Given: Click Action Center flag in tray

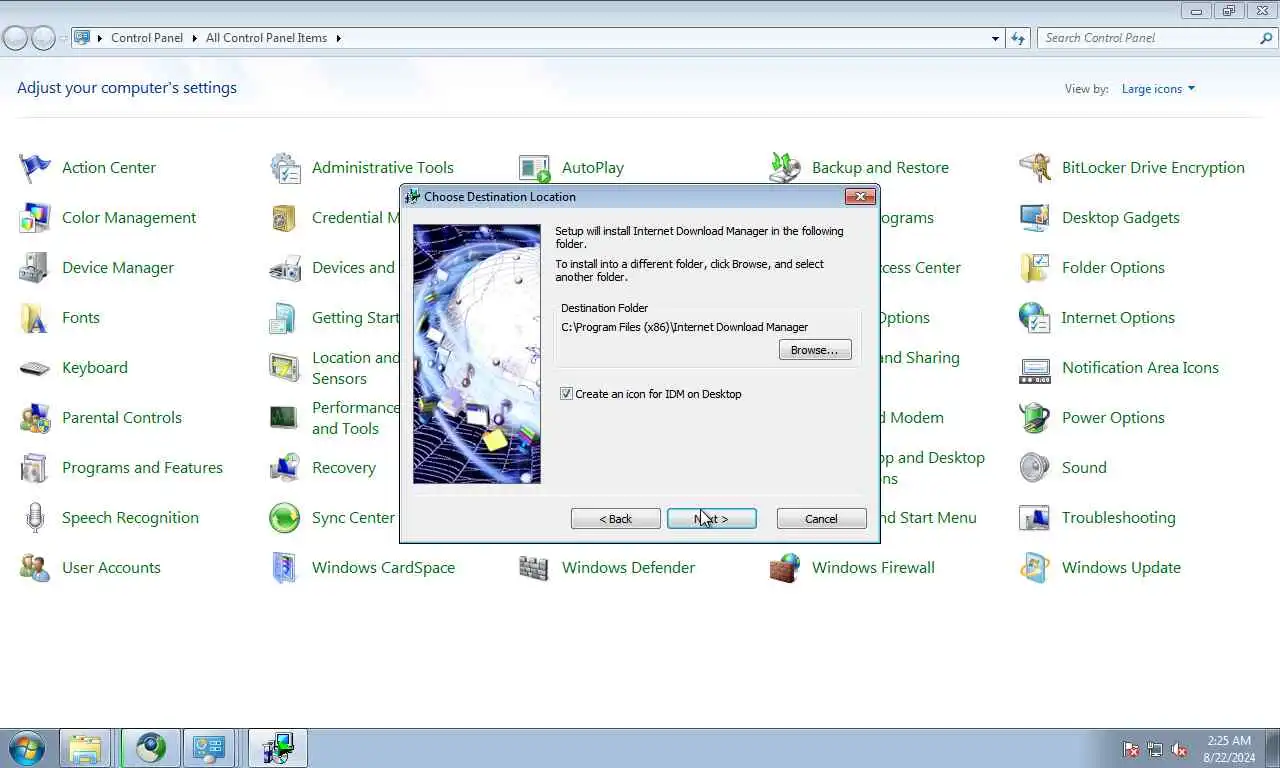Looking at the screenshot, I should click(x=1131, y=749).
